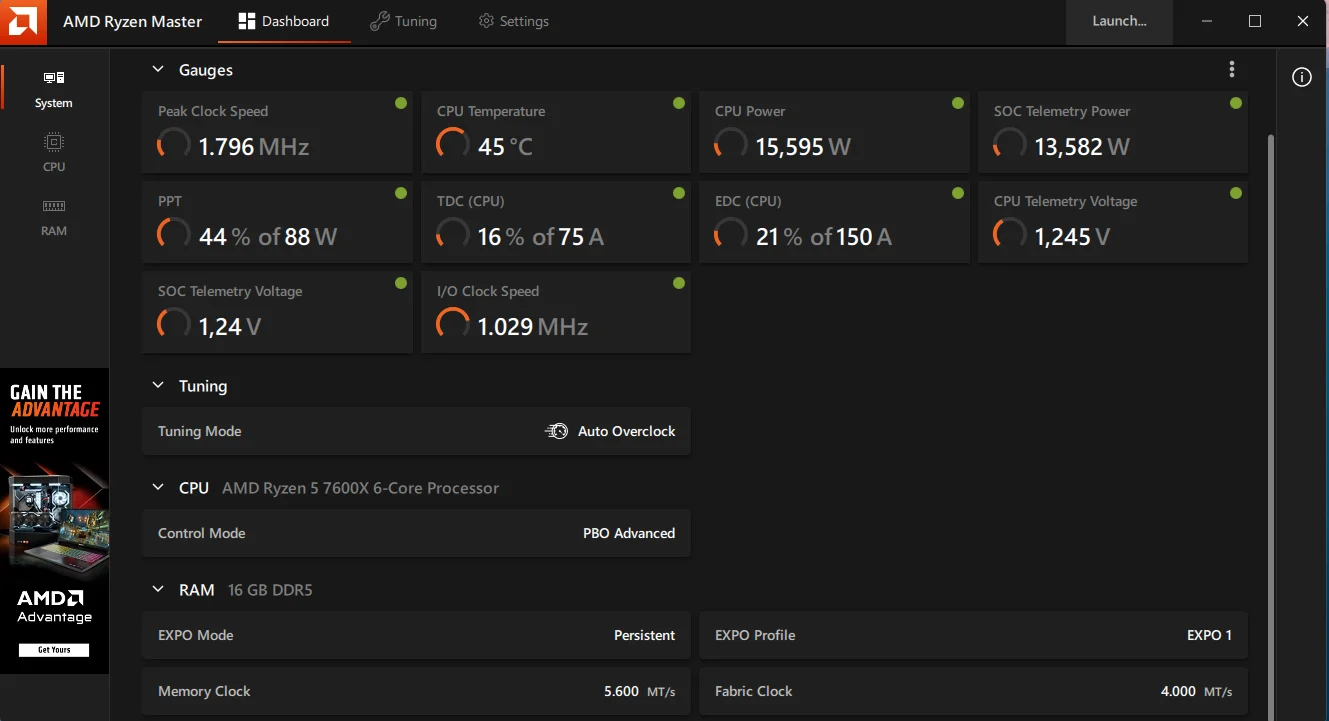This screenshot has height=721, width=1329.
Task: Click the CPU Power gauge dial
Action: click(x=731, y=145)
